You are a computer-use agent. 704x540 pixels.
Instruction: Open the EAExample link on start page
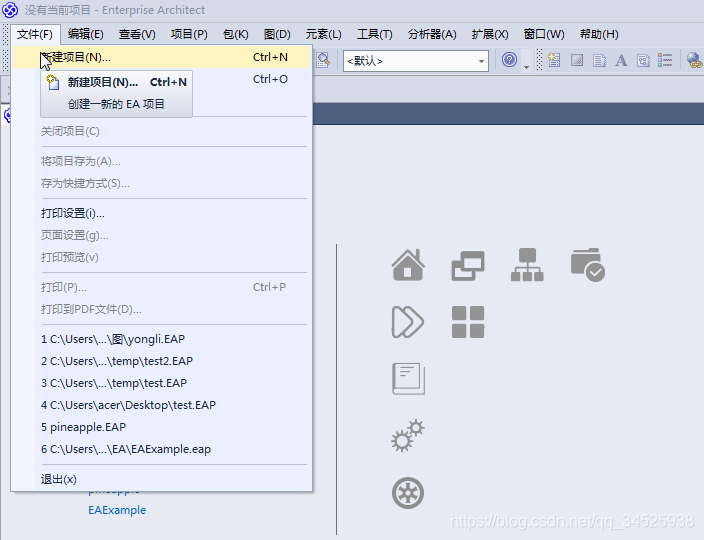coord(117,510)
